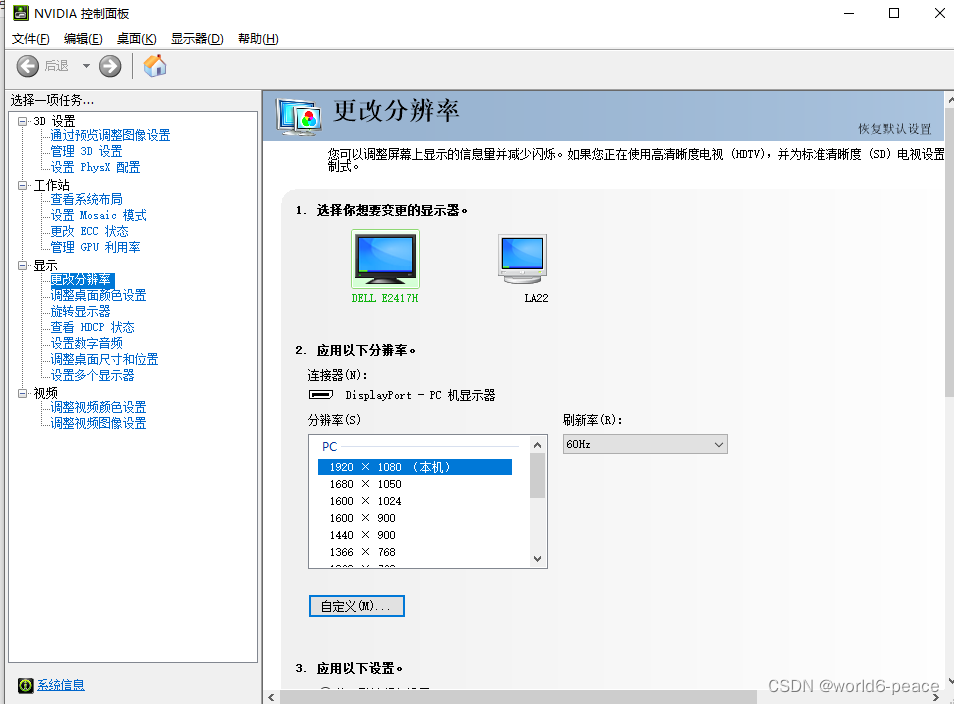The width and height of the screenshot is (954, 704).
Task: Open the 帮助(H) menu
Action: click(x=258, y=39)
